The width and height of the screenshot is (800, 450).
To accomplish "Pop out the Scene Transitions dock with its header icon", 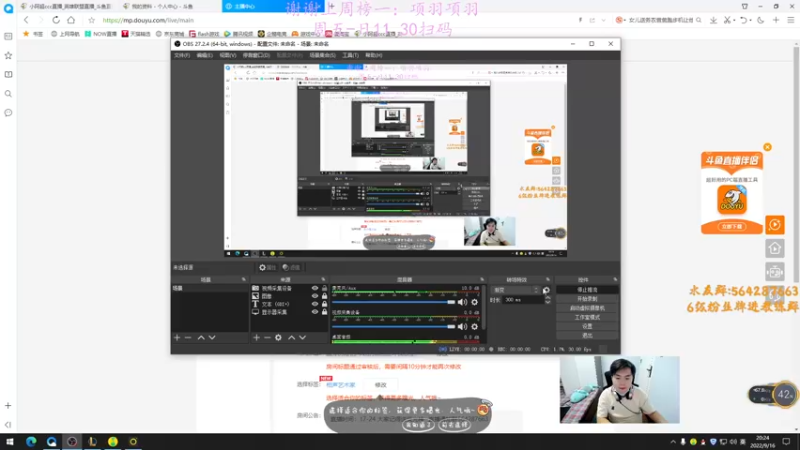I will click(548, 280).
